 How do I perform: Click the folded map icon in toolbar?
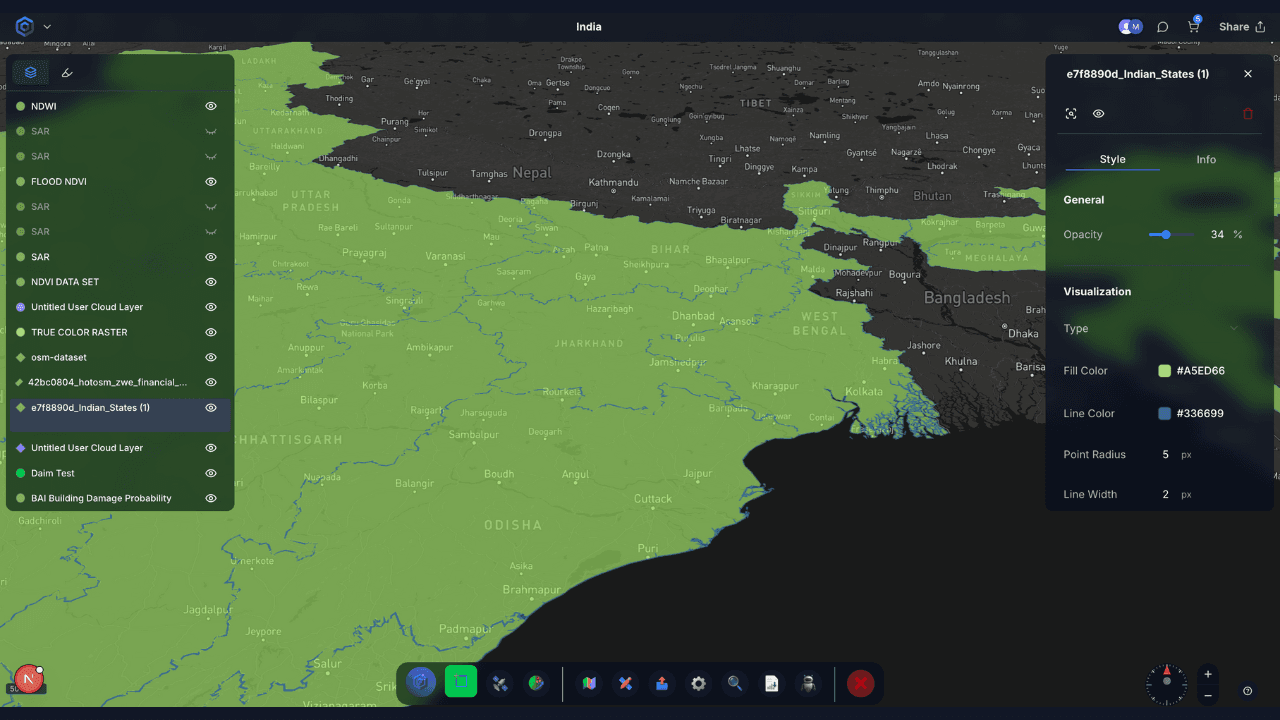(589, 683)
